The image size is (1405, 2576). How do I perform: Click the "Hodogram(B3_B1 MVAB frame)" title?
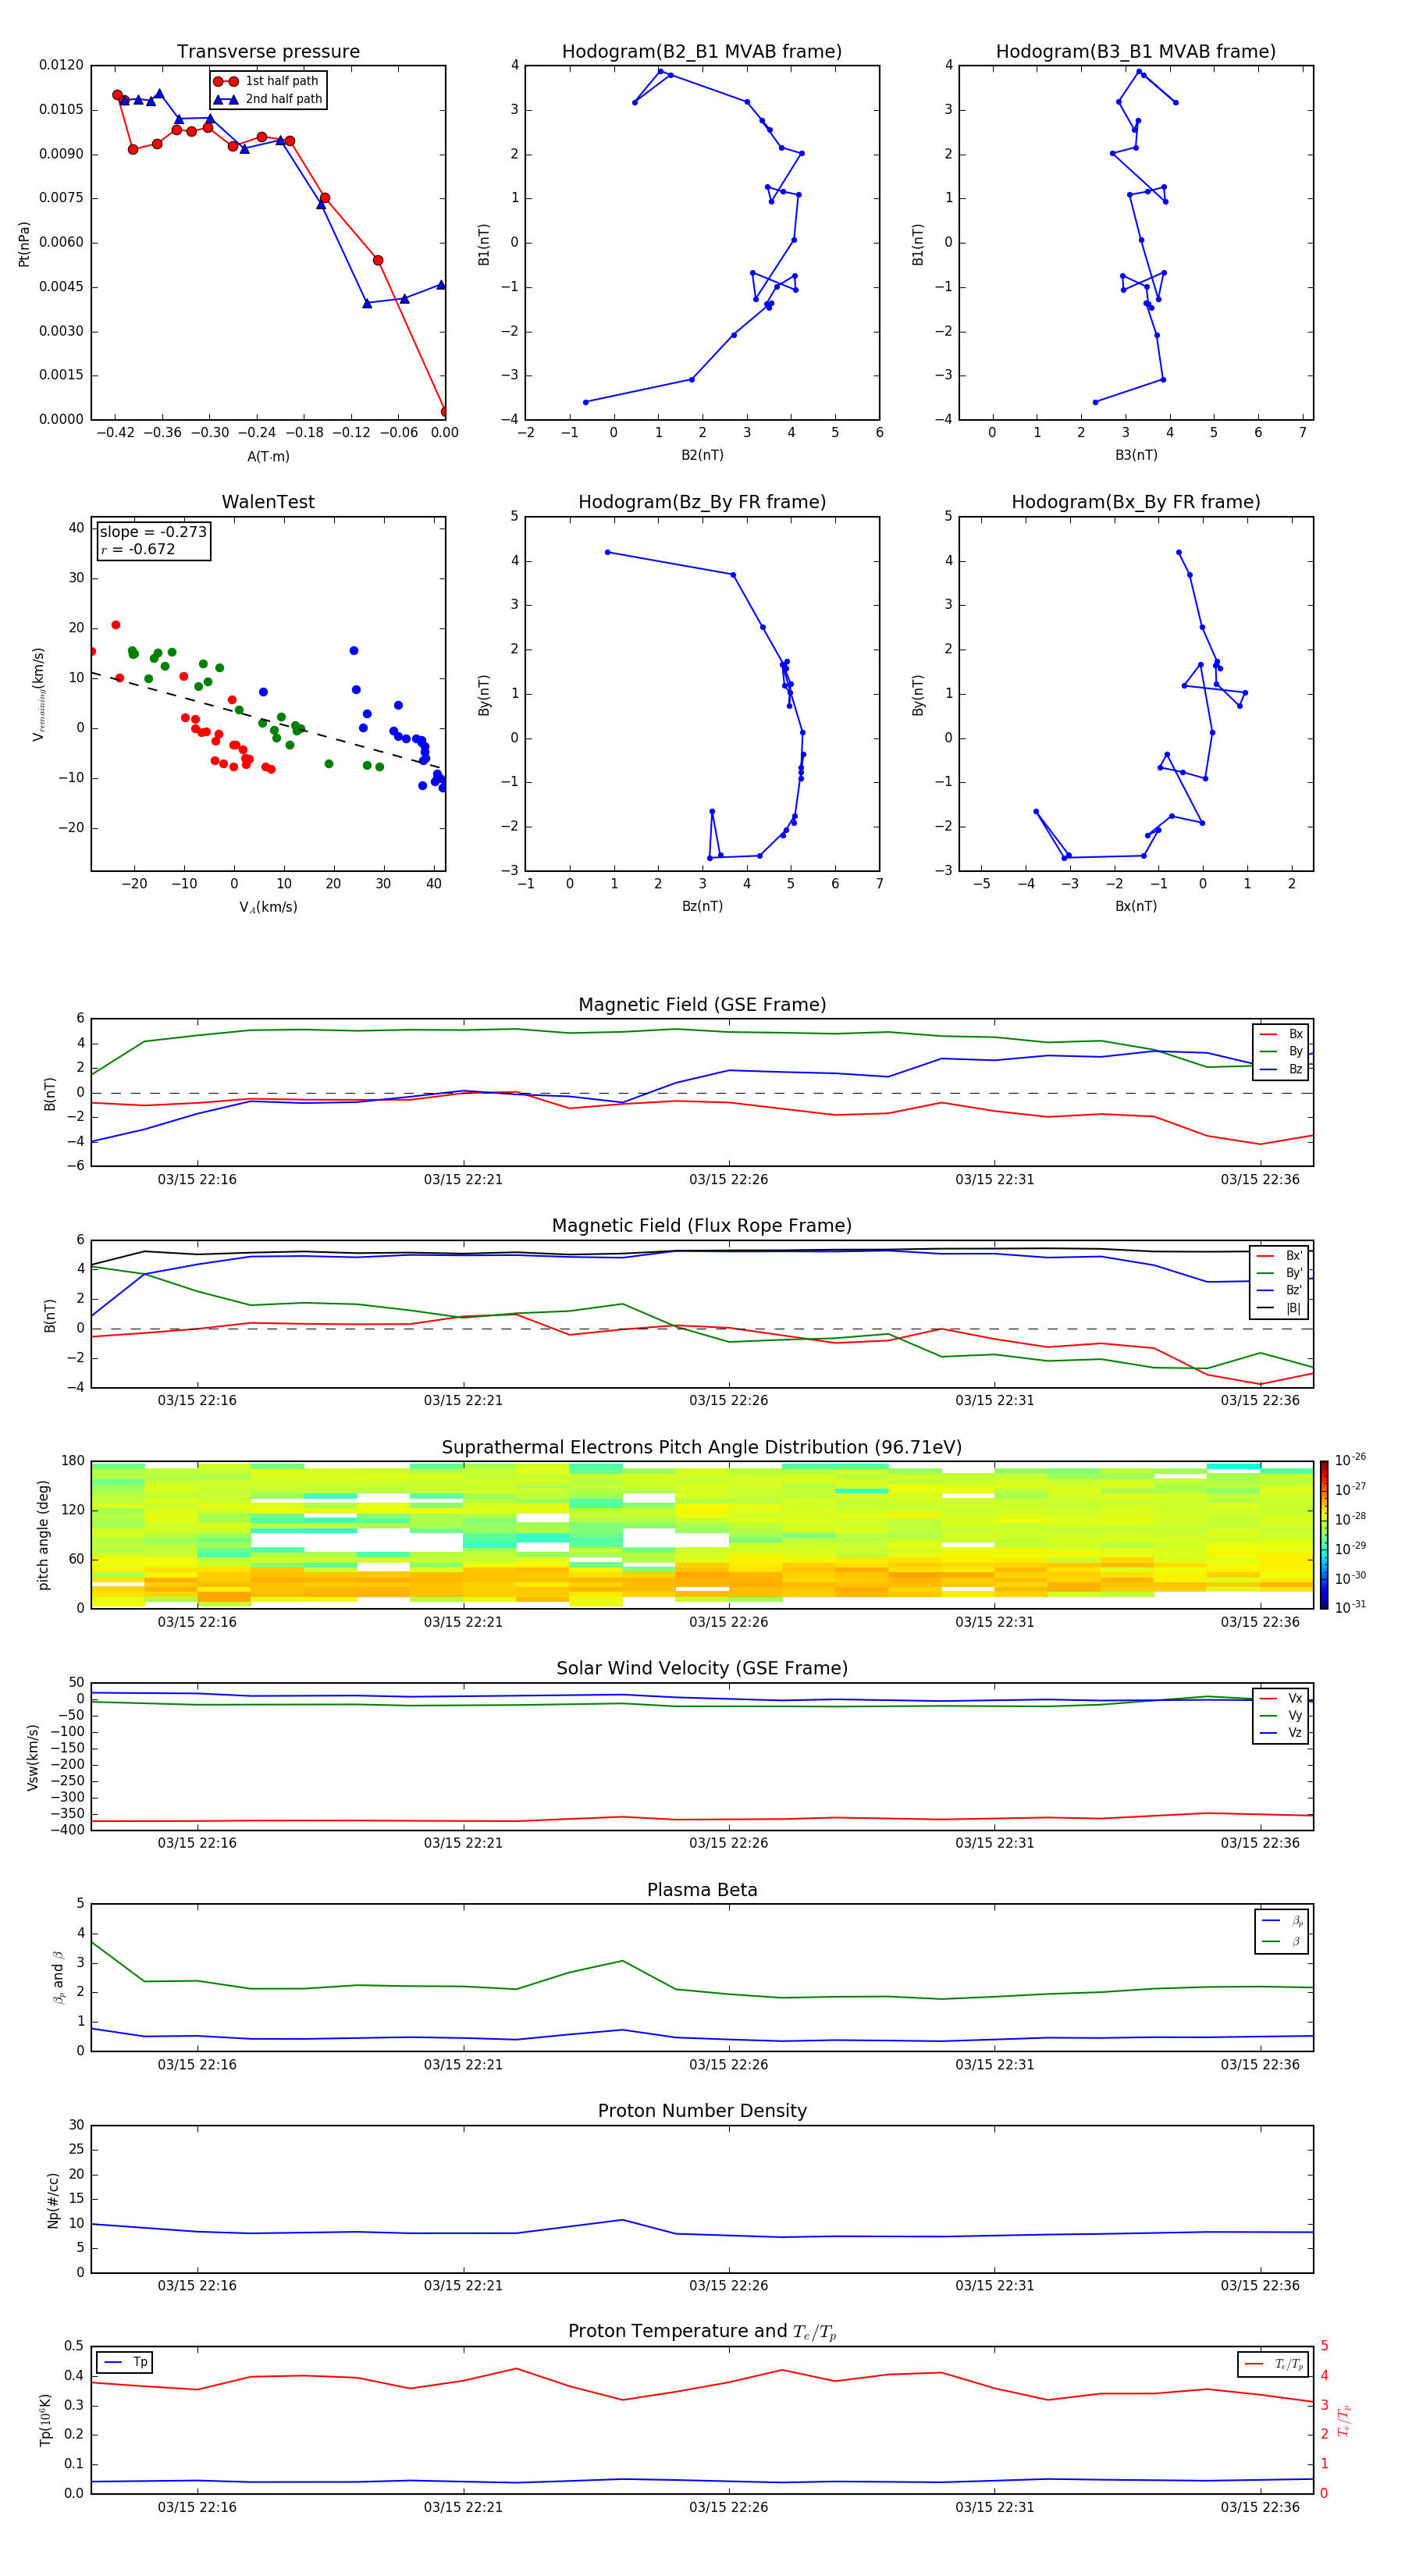(x=1136, y=52)
